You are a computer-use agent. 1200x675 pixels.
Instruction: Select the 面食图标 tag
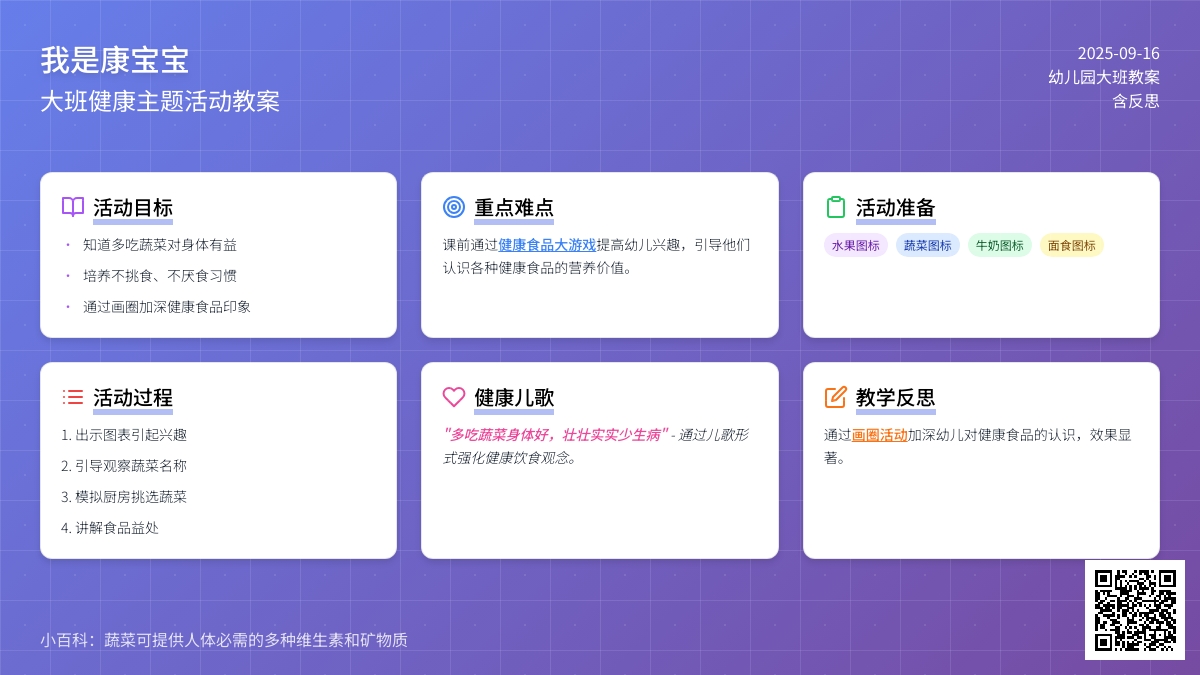[x=1071, y=246]
